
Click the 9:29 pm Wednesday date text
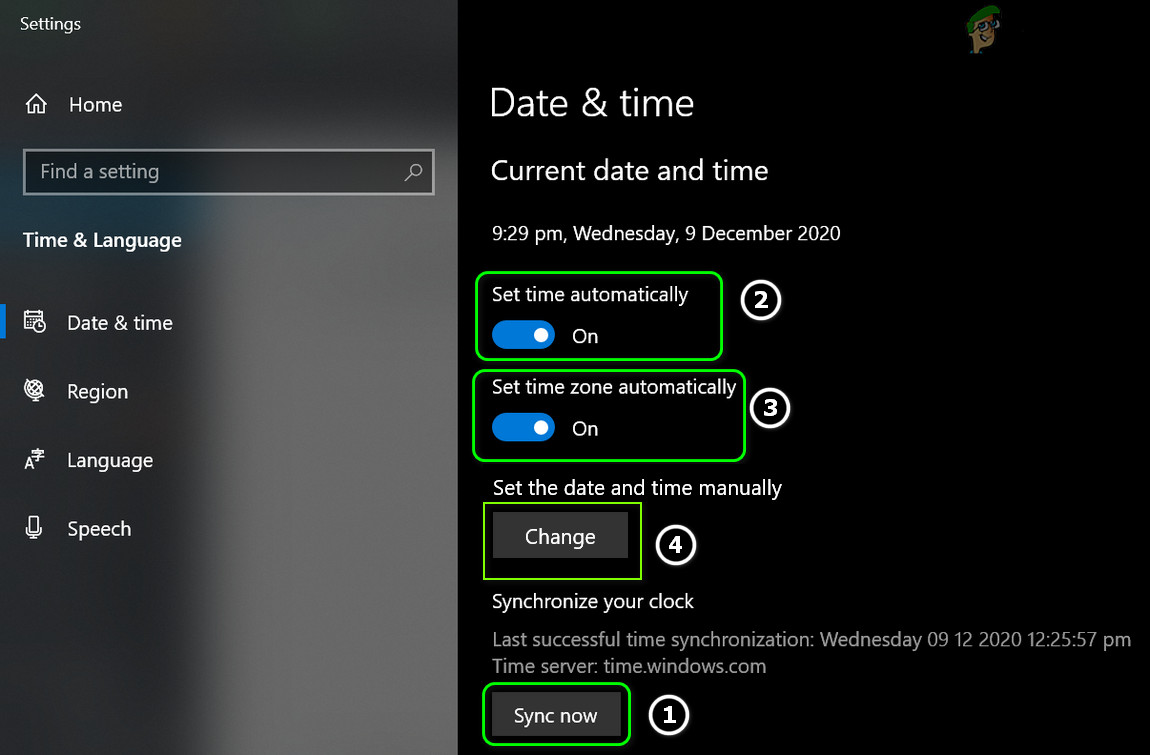point(666,233)
